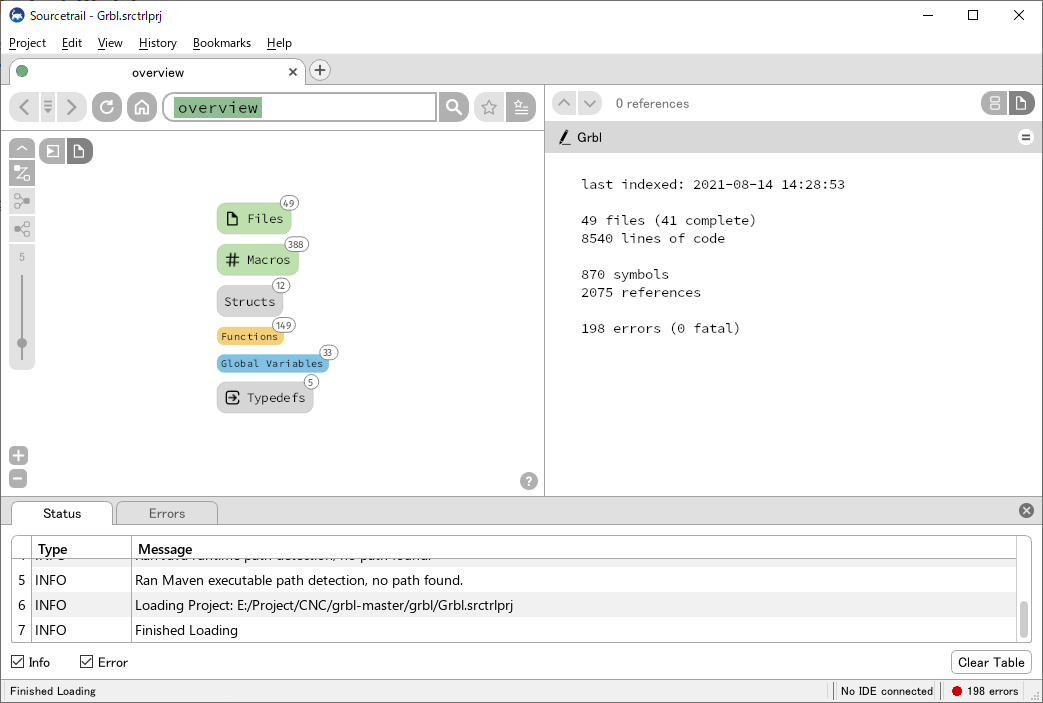Click the depth slider handle

[x=22, y=343]
